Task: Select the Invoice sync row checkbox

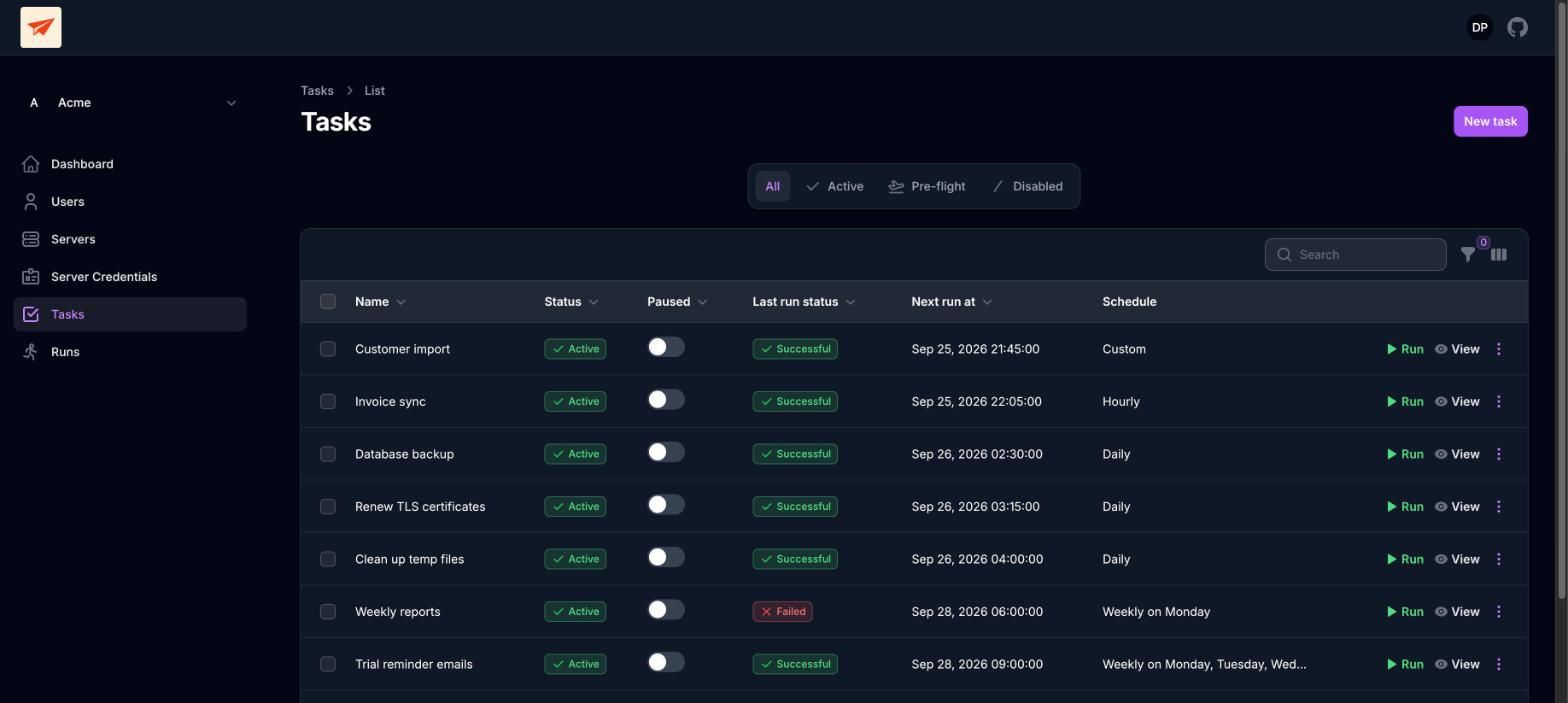Action: (328, 402)
